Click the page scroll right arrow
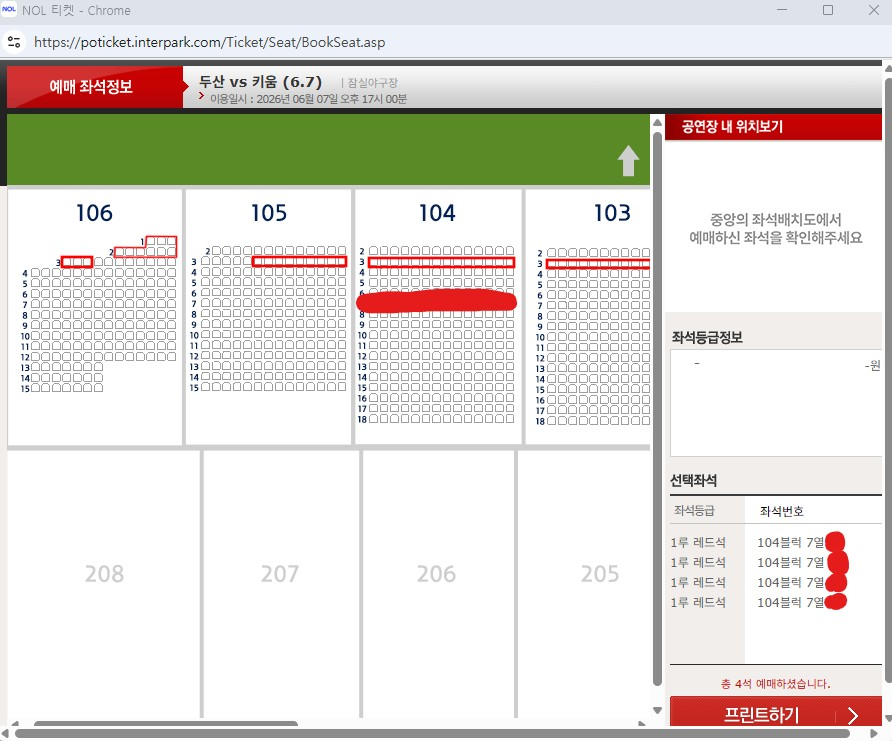This screenshot has height=741, width=892. [x=875, y=734]
